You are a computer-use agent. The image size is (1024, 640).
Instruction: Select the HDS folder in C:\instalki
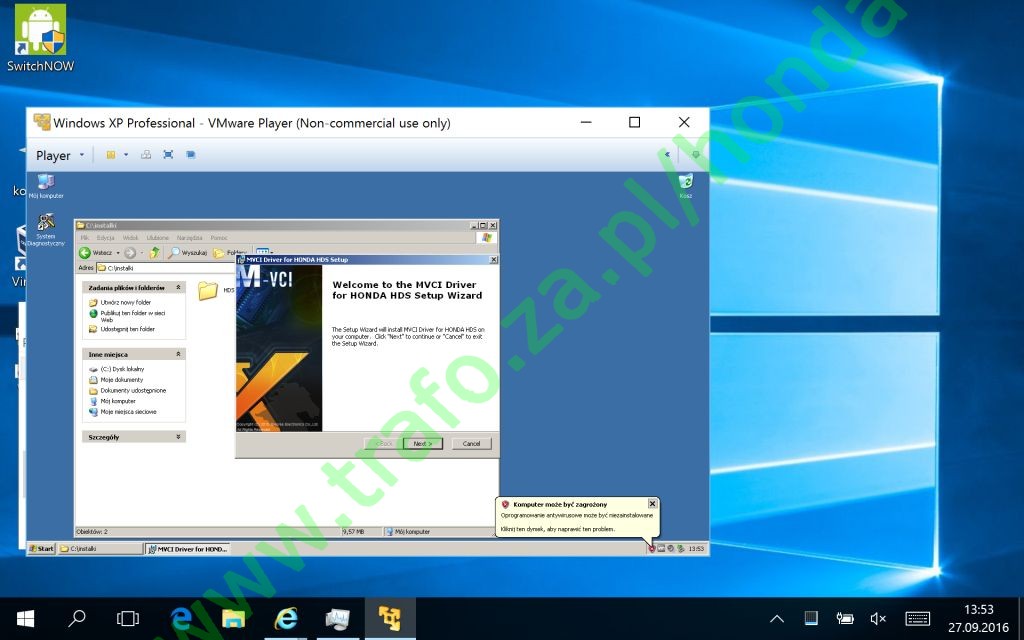[216, 291]
